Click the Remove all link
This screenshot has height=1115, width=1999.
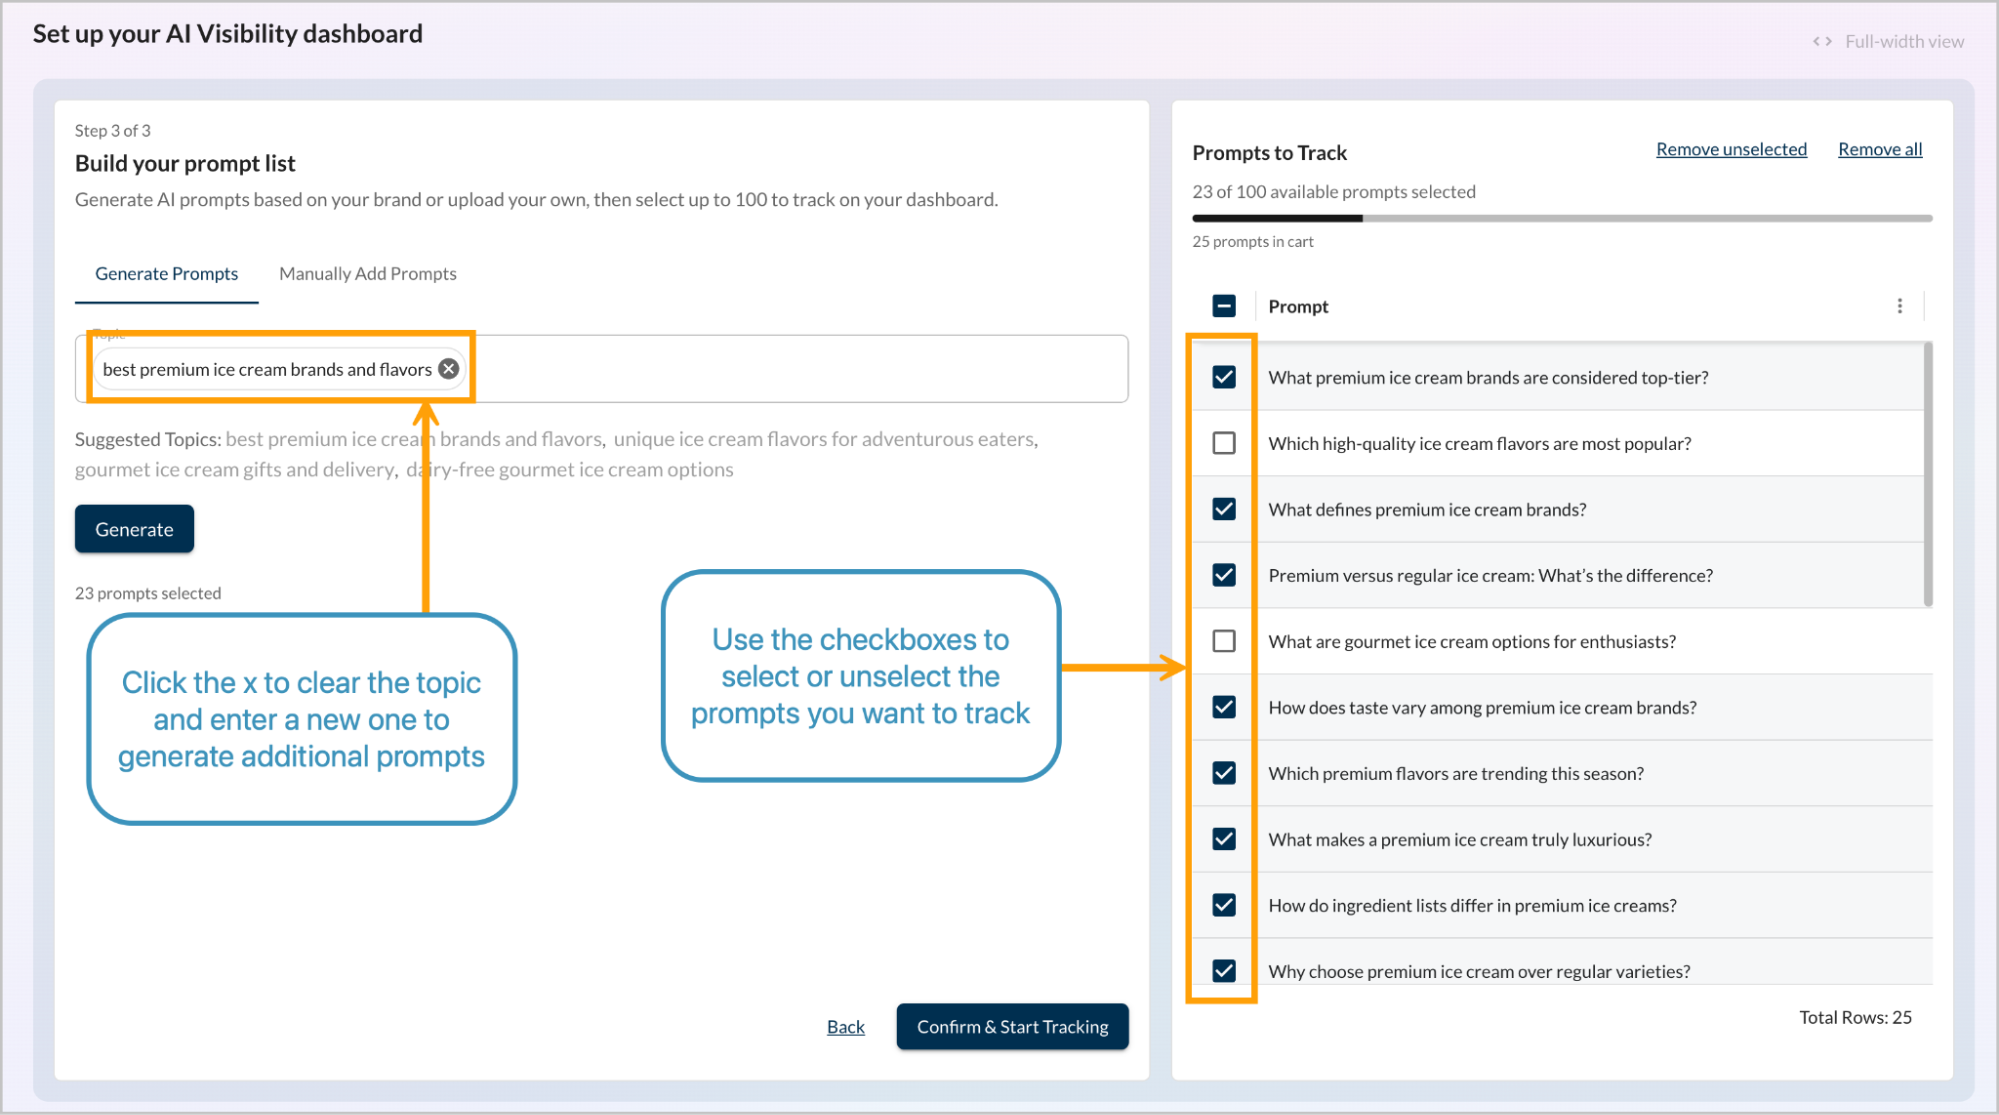tap(1880, 149)
